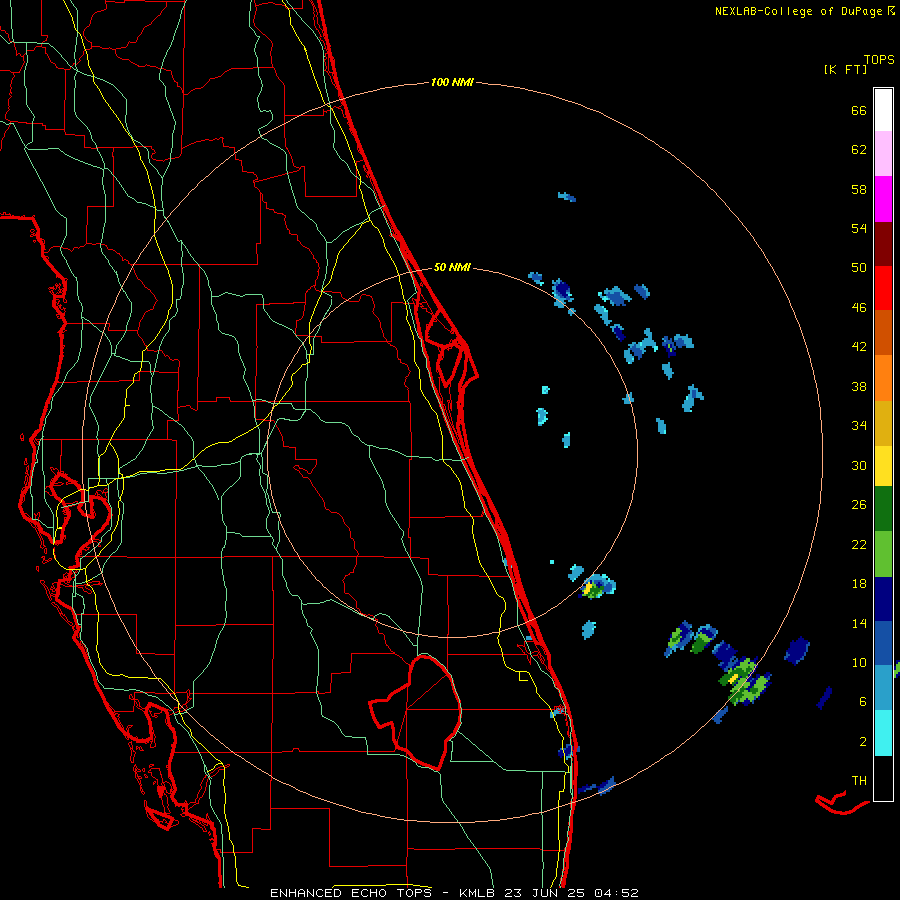
Task: Click the legend value 26
Action: pyautogui.click(x=859, y=505)
